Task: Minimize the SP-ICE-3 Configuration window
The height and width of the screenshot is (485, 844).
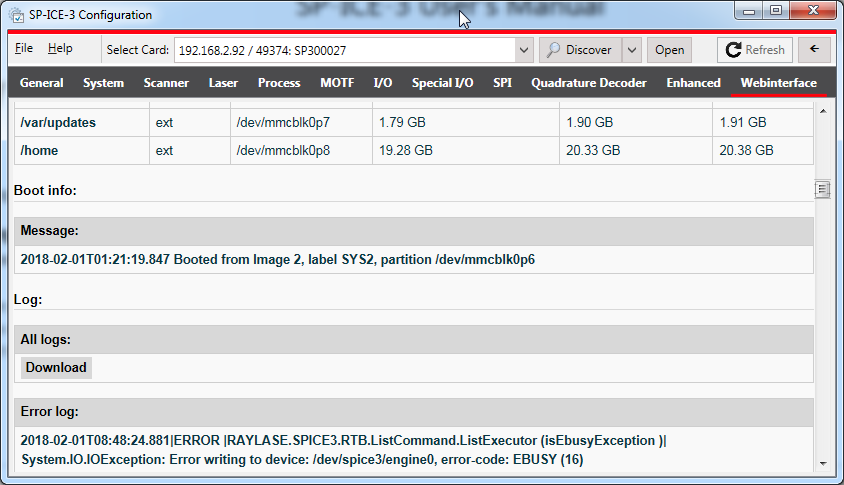Action: point(749,10)
